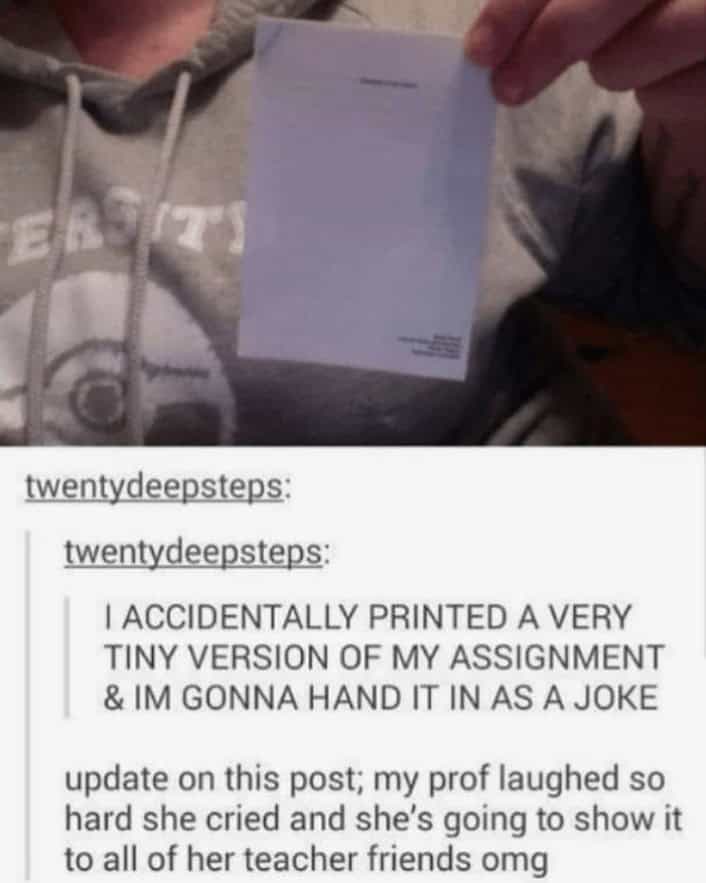Click the 'update on this post' text line
This screenshot has height=883, width=706.
tap(365, 780)
